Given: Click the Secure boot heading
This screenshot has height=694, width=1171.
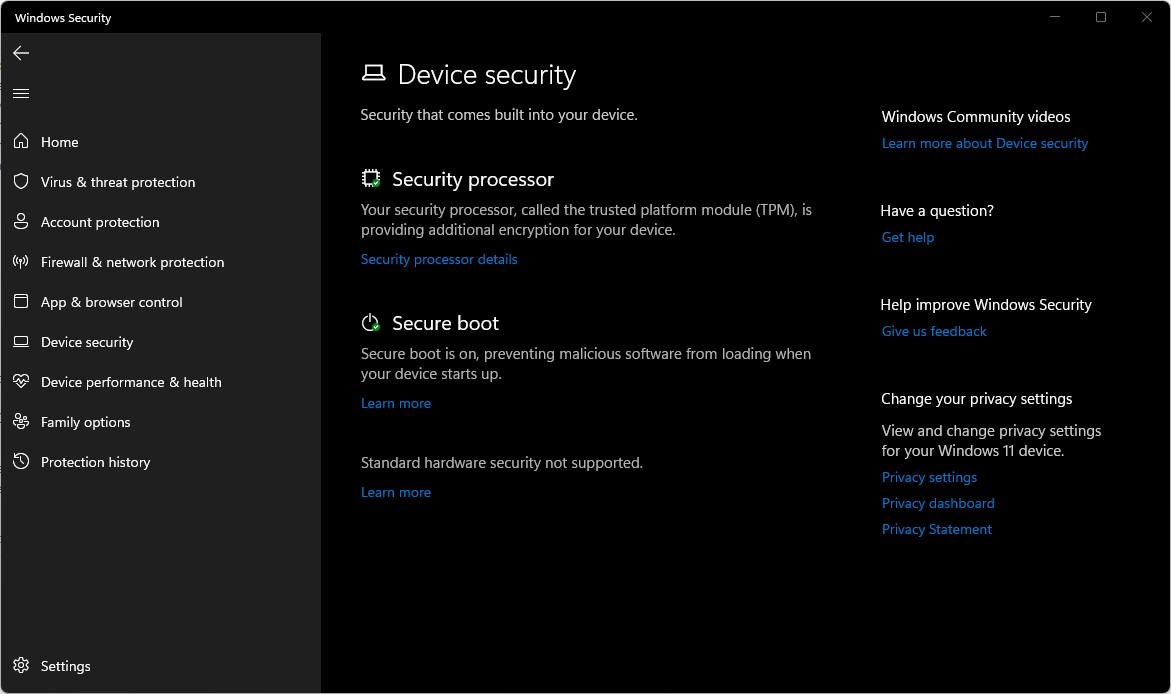Looking at the screenshot, I should click(445, 323).
